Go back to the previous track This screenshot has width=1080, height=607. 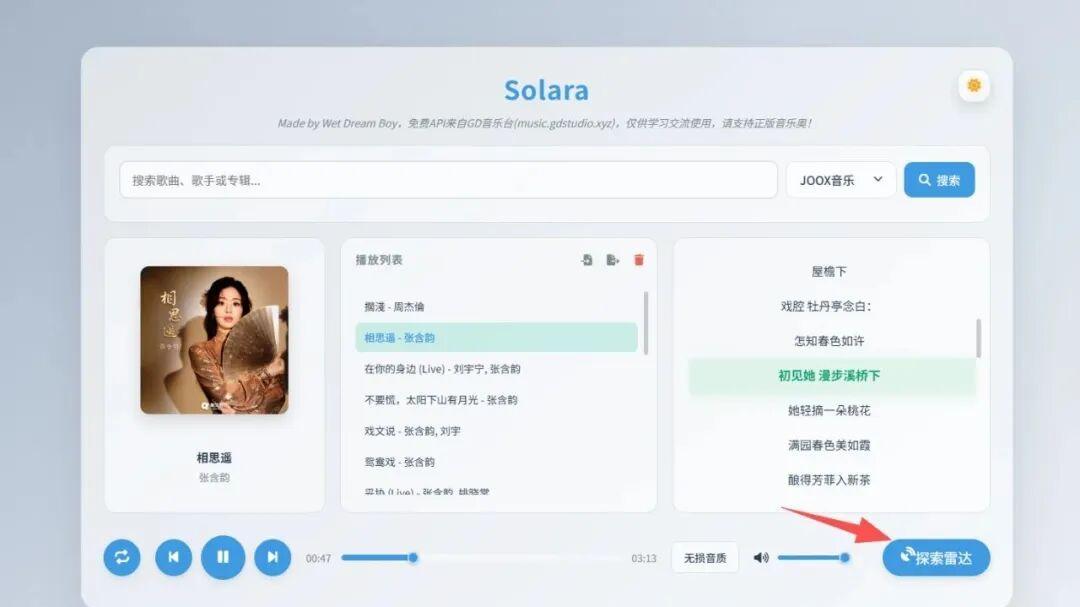(x=172, y=557)
